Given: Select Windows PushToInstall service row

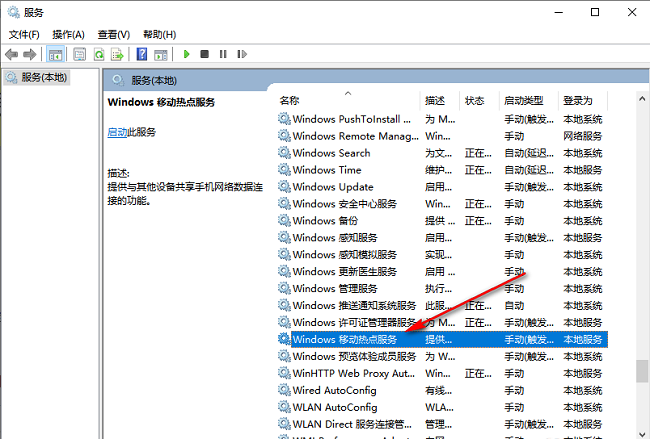Looking at the screenshot, I should (x=442, y=119).
